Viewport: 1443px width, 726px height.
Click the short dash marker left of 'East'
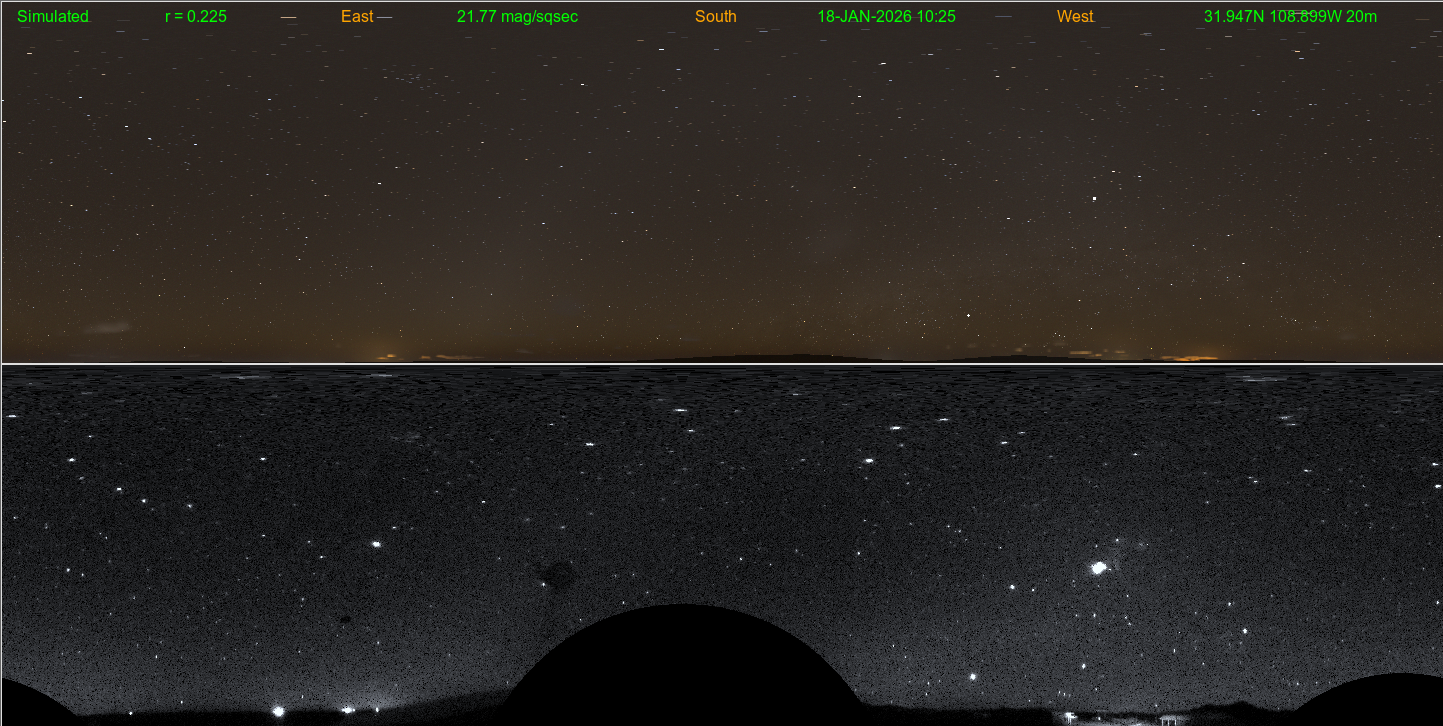pos(288,18)
